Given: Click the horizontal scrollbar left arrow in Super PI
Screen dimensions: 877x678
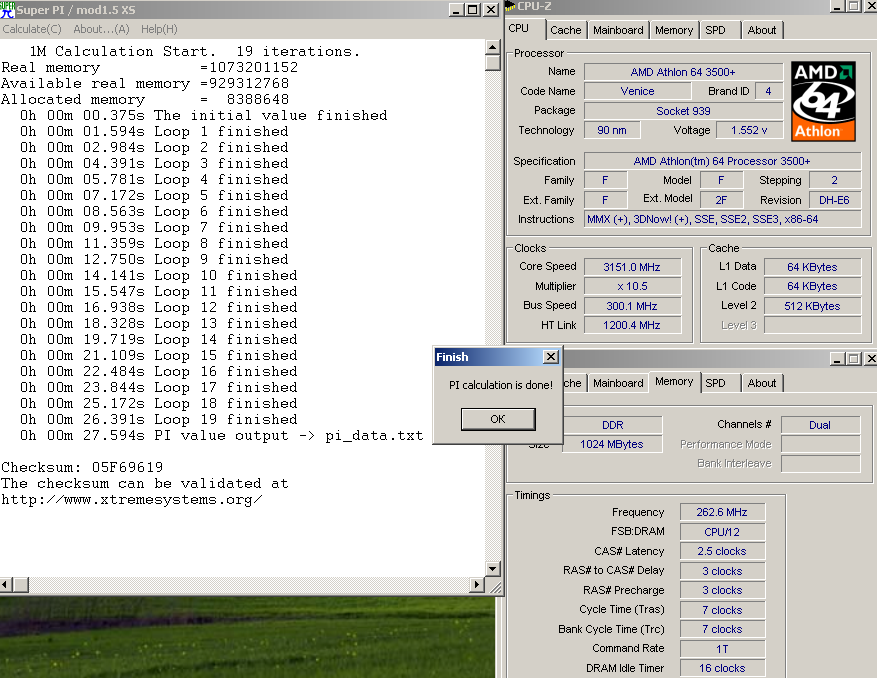Looking at the screenshot, I should click(x=6, y=585).
